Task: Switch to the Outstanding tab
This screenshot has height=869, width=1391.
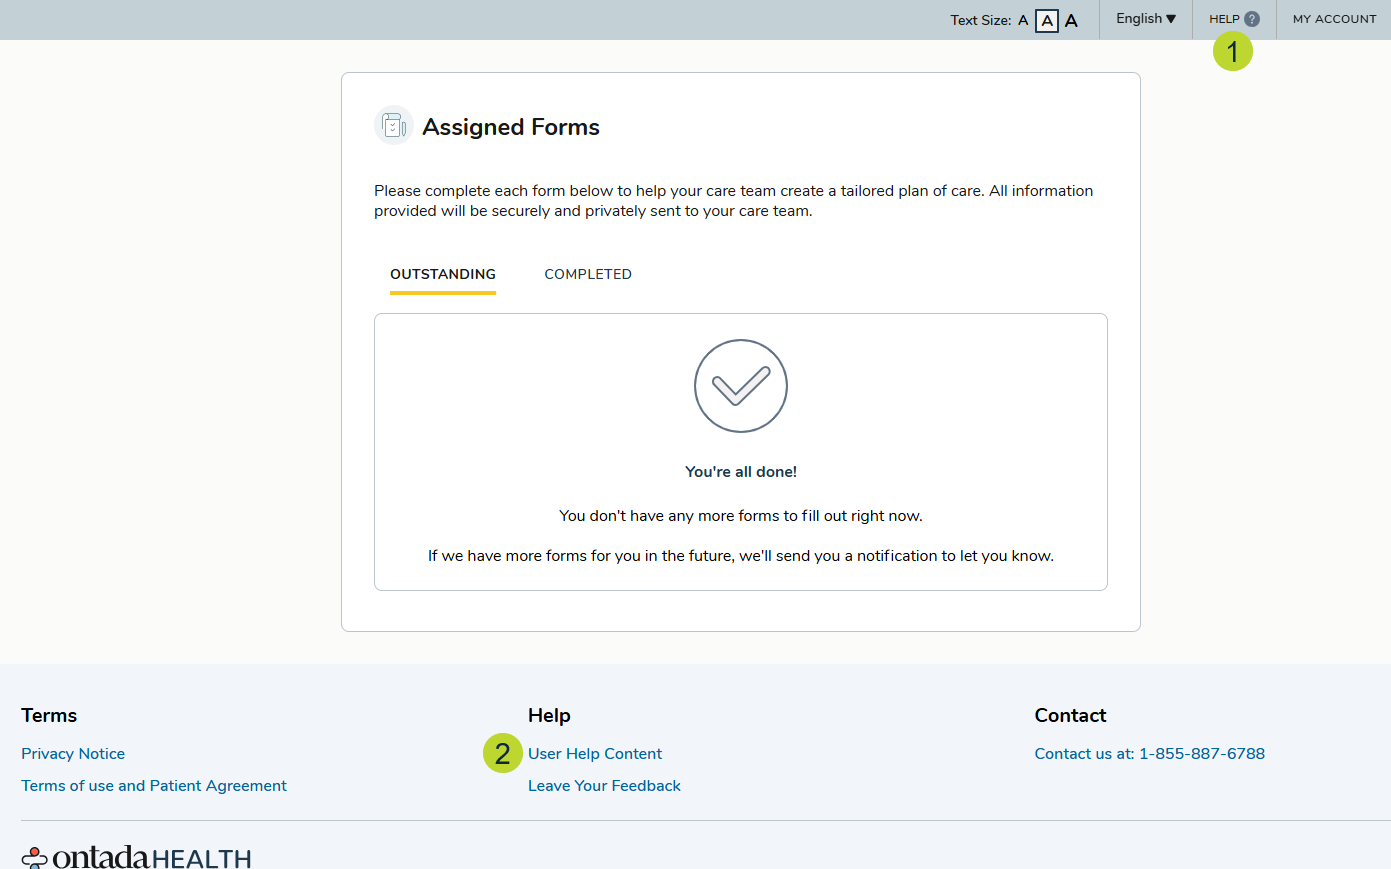Action: 443,274
